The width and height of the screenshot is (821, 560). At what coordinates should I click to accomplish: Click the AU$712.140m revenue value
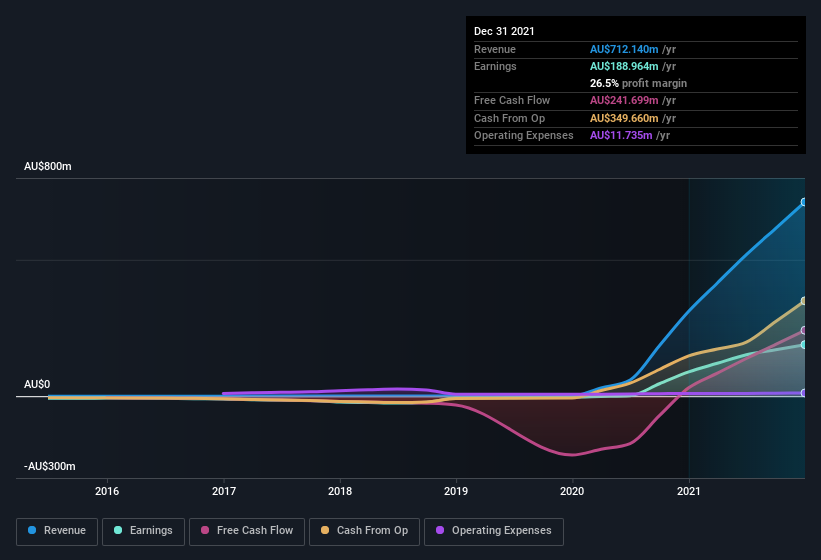pyautogui.click(x=624, y=49)
